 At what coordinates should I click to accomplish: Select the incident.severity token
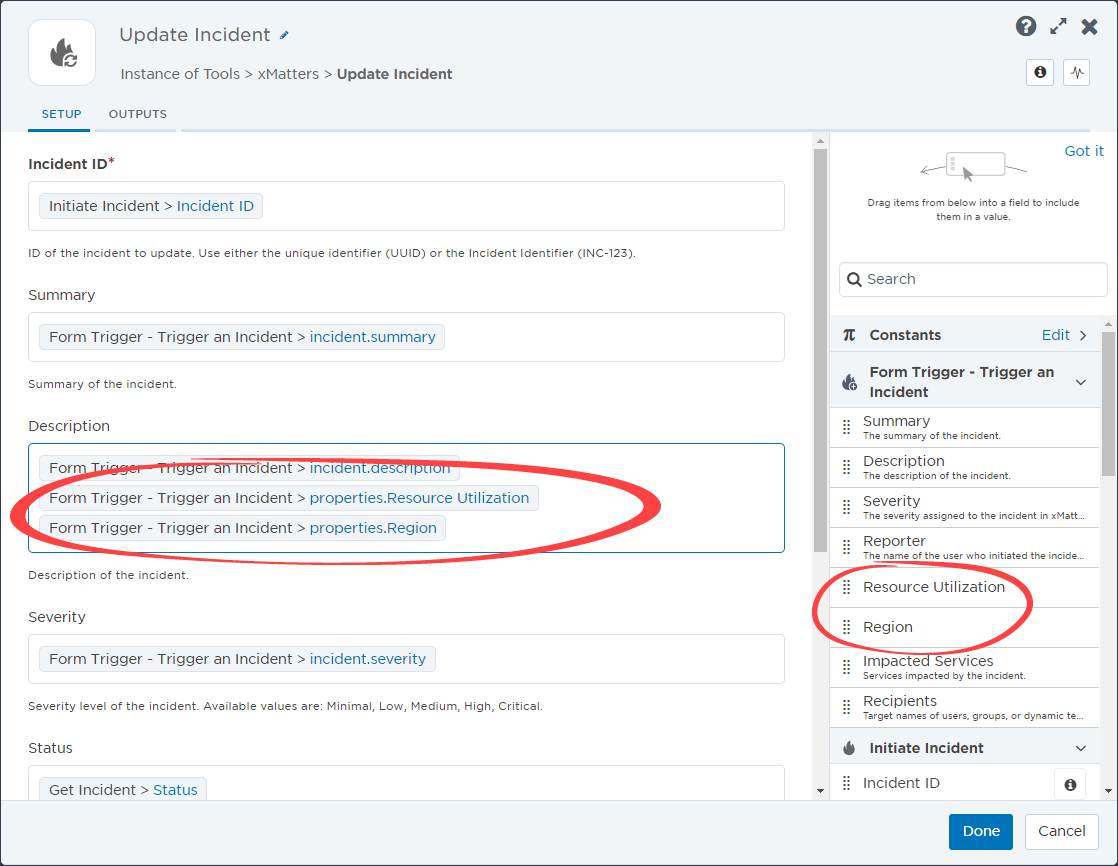pyautogui.click(x=237, y=659)
